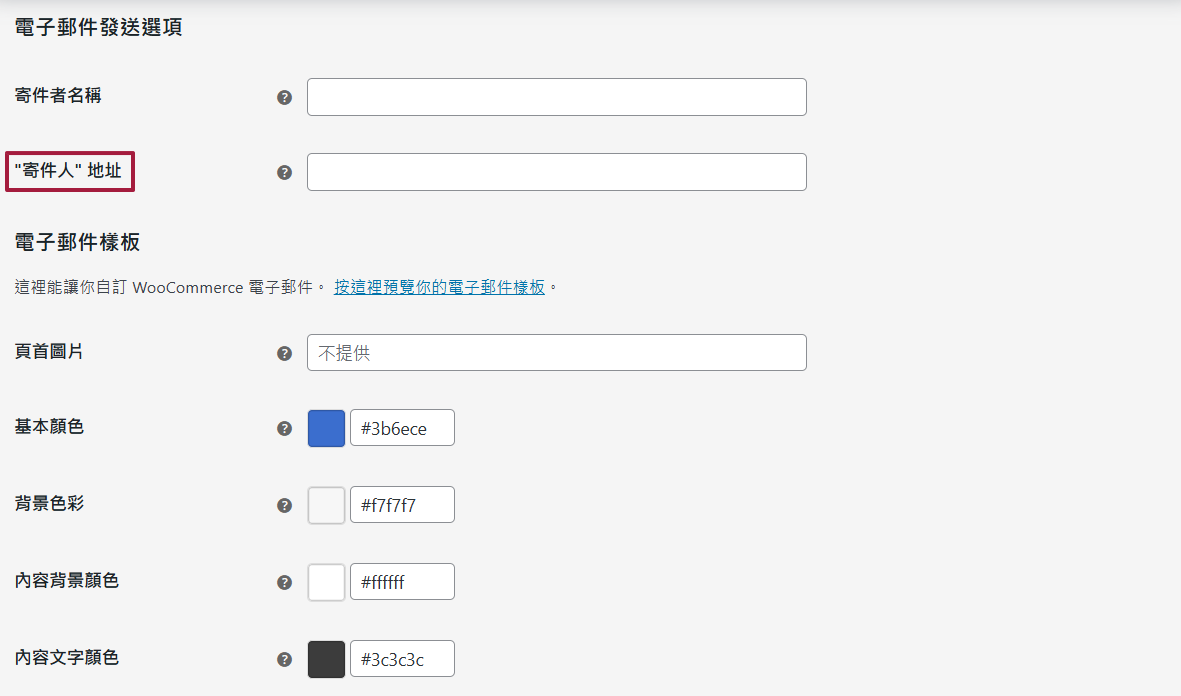
Task: Select the #3c3c3c hex value field
Action: (402, 658)
